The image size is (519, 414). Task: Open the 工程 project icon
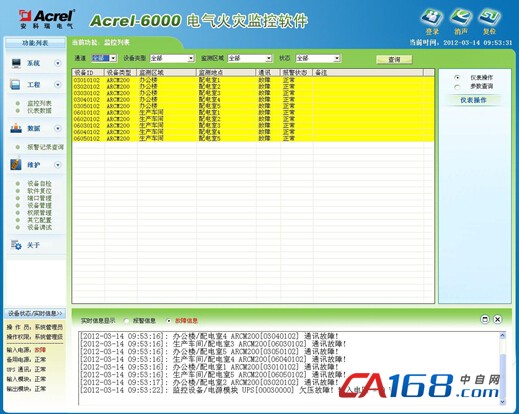tap(15, 85)
